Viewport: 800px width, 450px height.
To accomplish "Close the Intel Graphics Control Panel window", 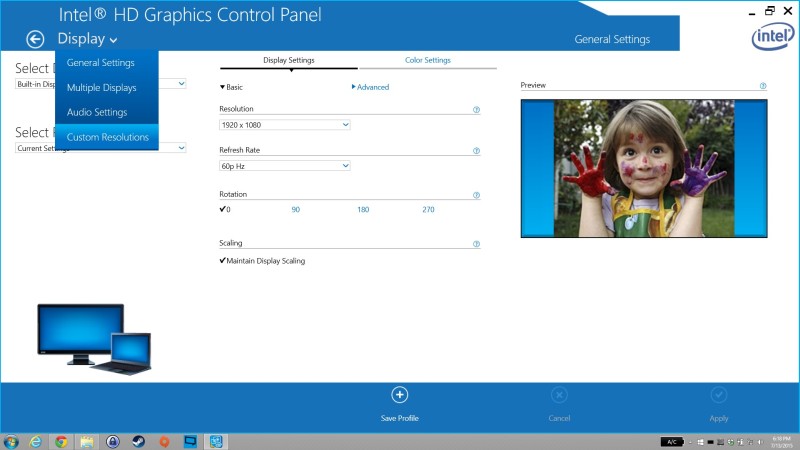I will tap(788, 11).
